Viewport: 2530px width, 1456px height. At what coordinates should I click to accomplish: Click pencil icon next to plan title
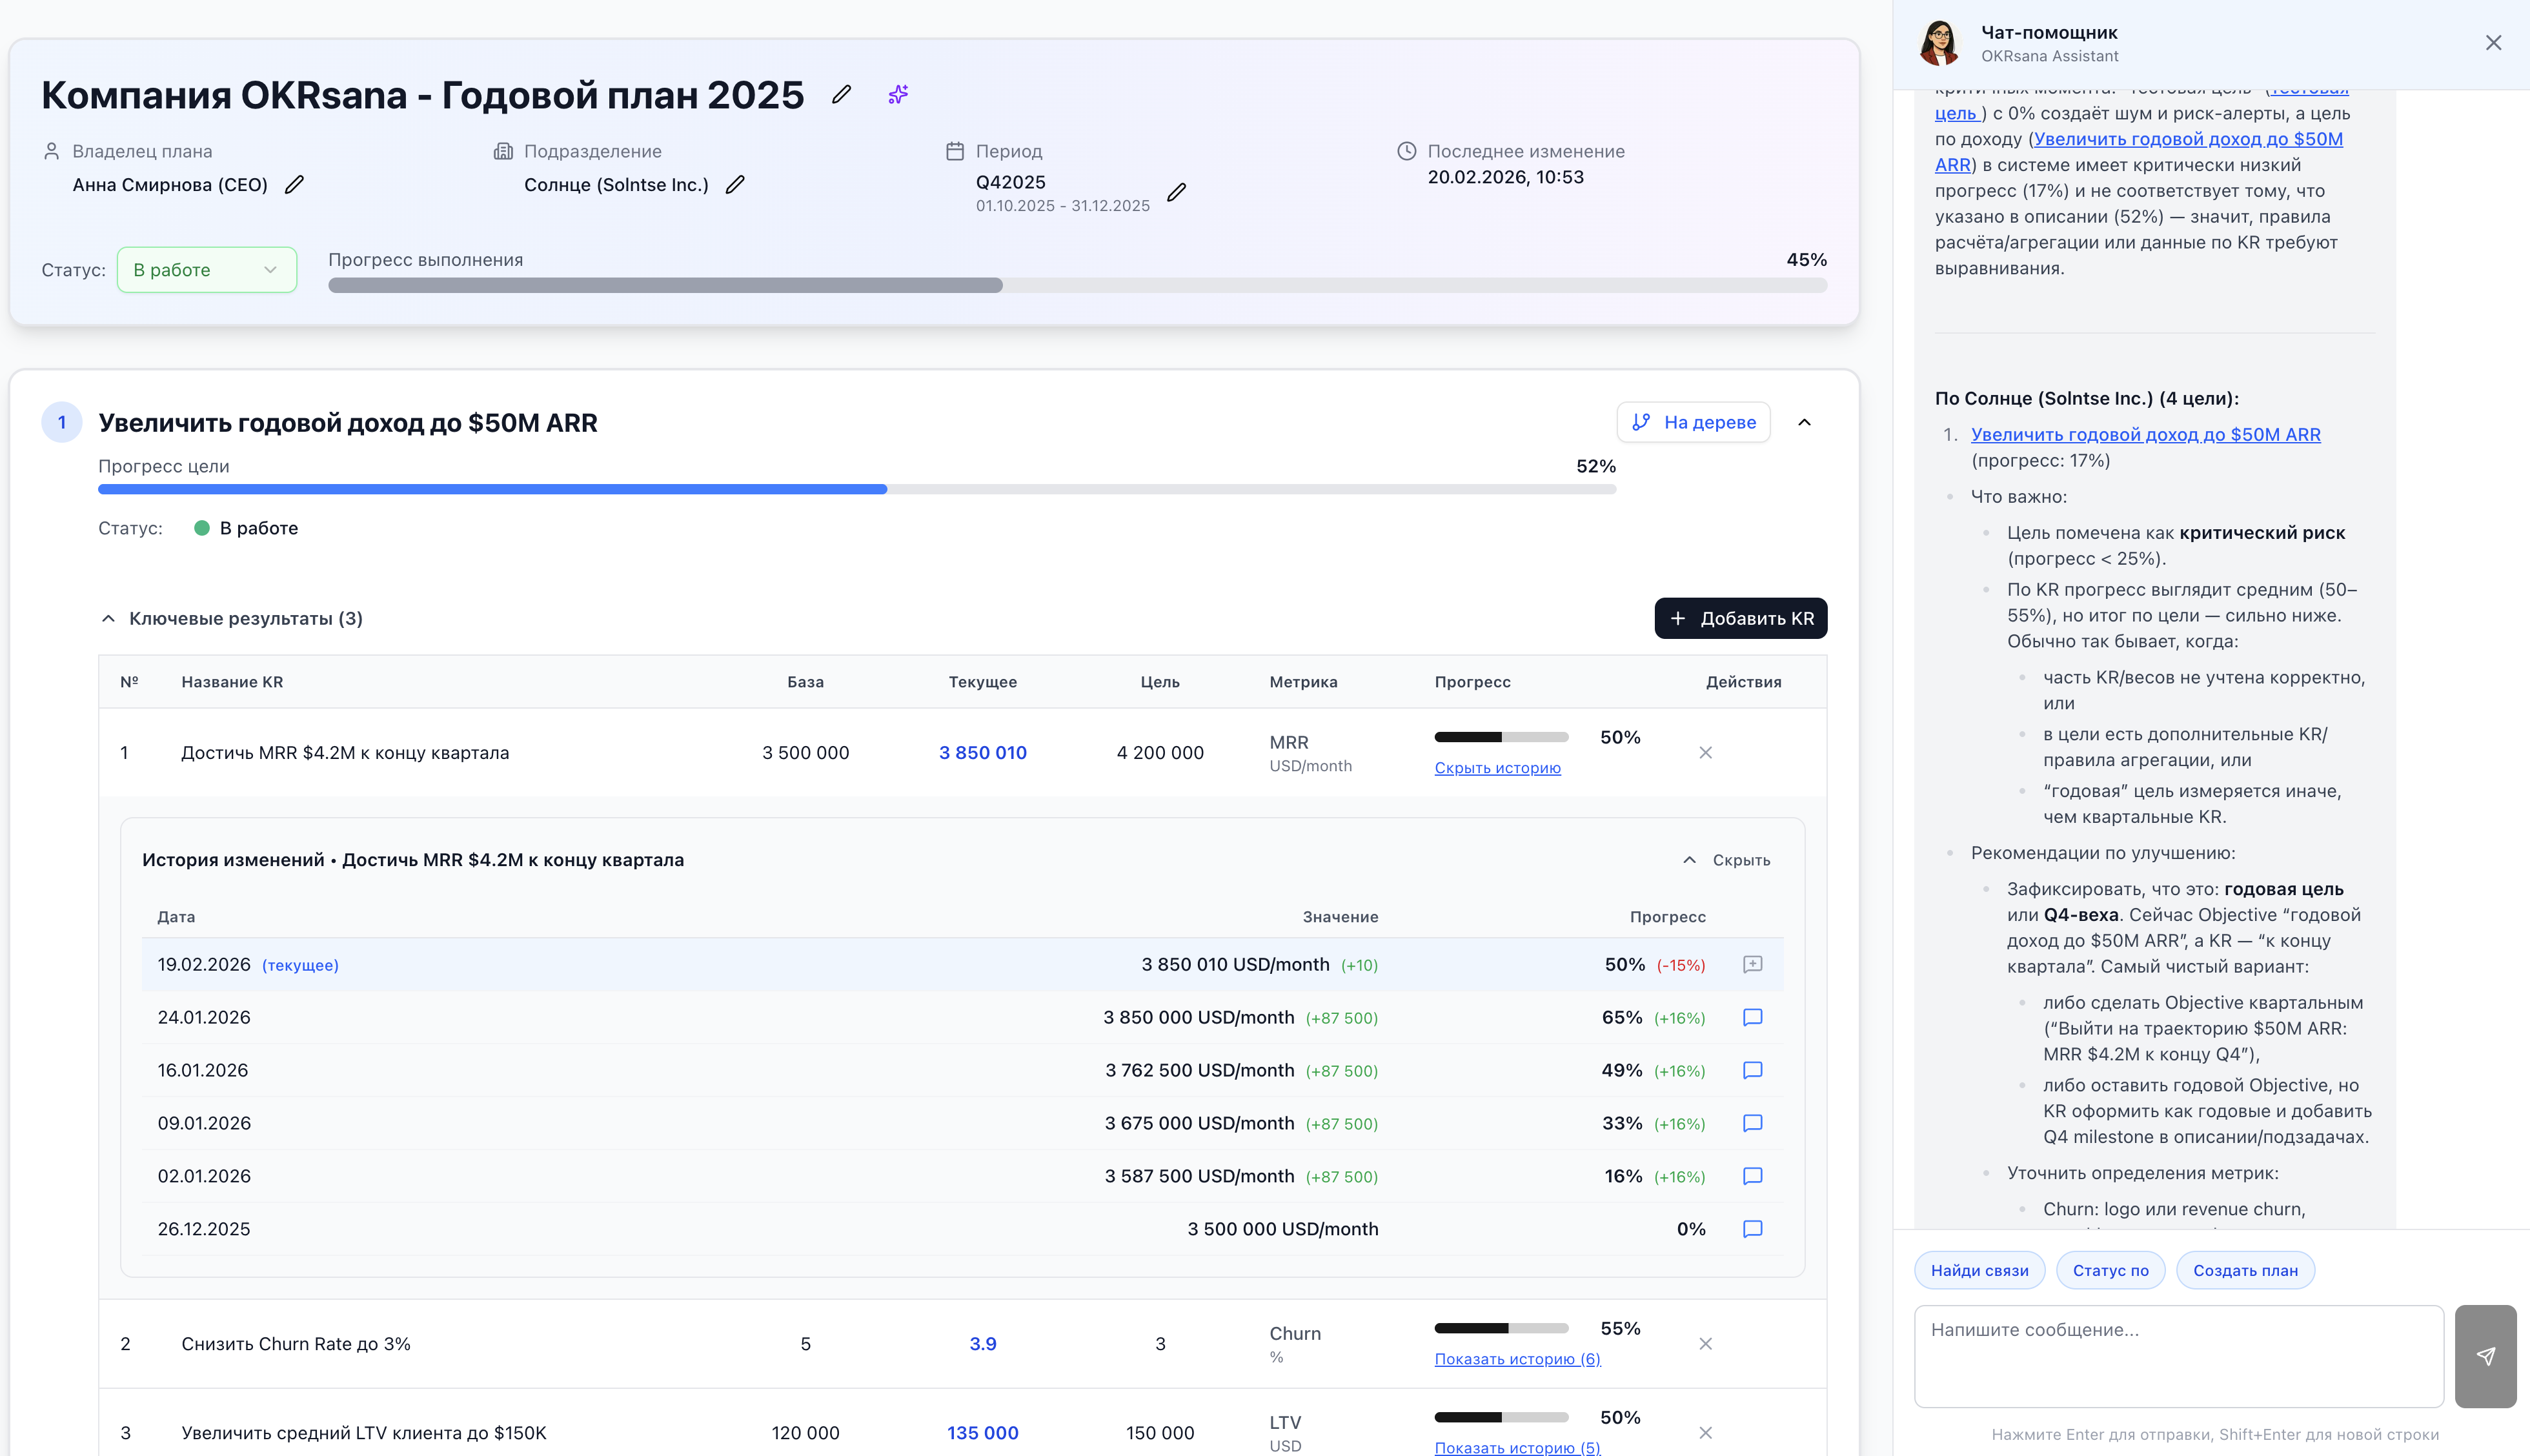click(x=841, y=94)
